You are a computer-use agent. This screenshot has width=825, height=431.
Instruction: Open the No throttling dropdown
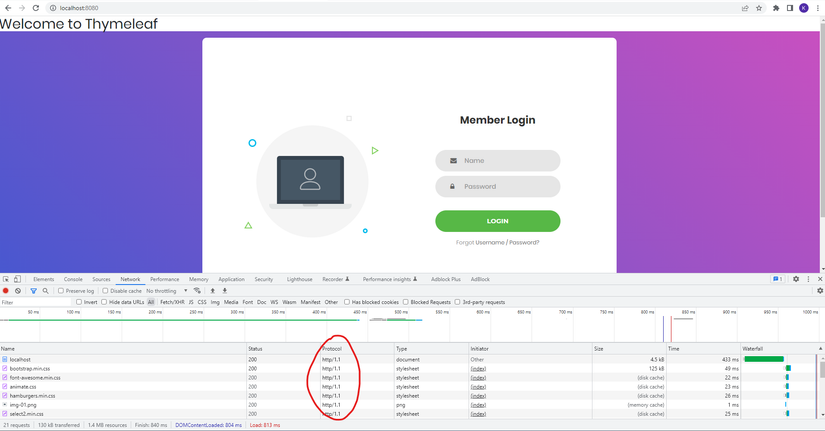tap(167, 290)
